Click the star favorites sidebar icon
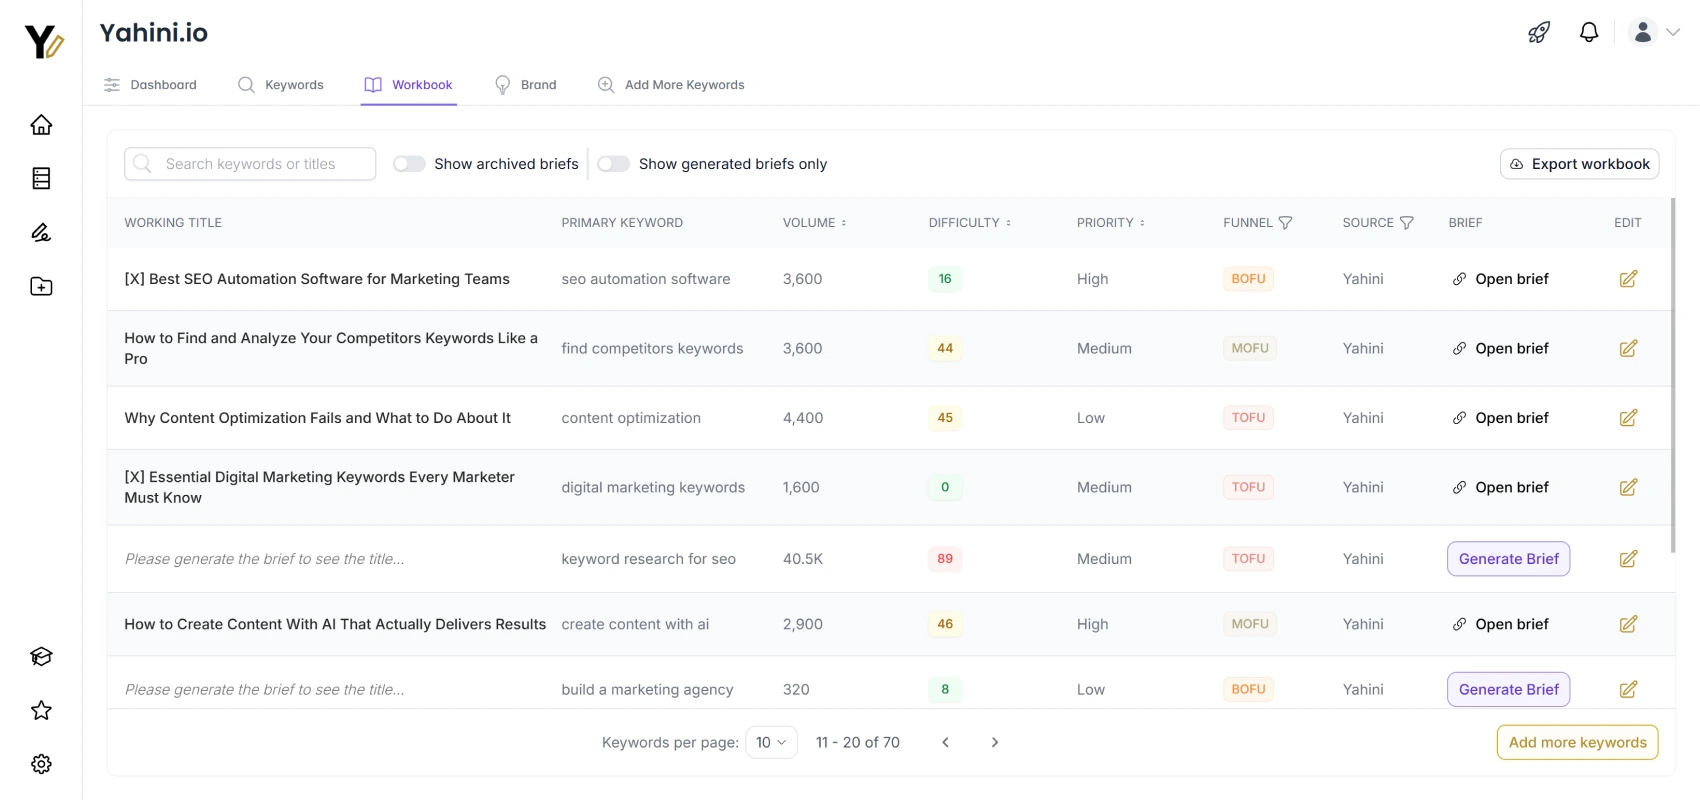 41,710
